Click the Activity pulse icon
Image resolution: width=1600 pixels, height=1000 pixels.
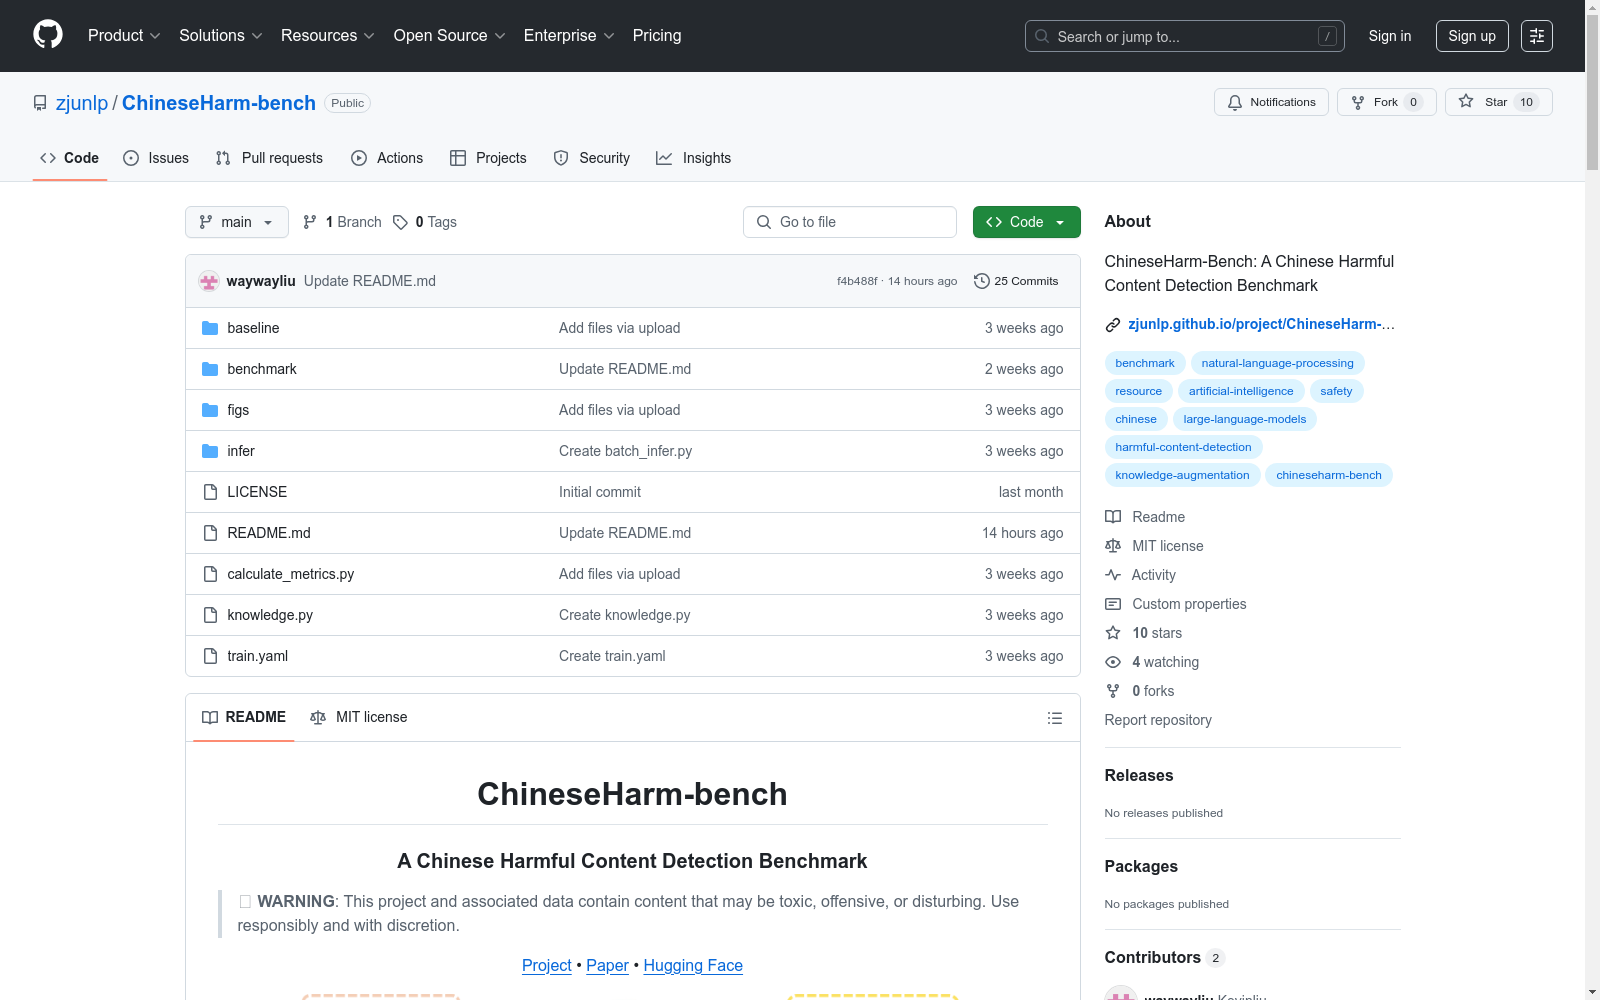click(x=1113, y=575)
